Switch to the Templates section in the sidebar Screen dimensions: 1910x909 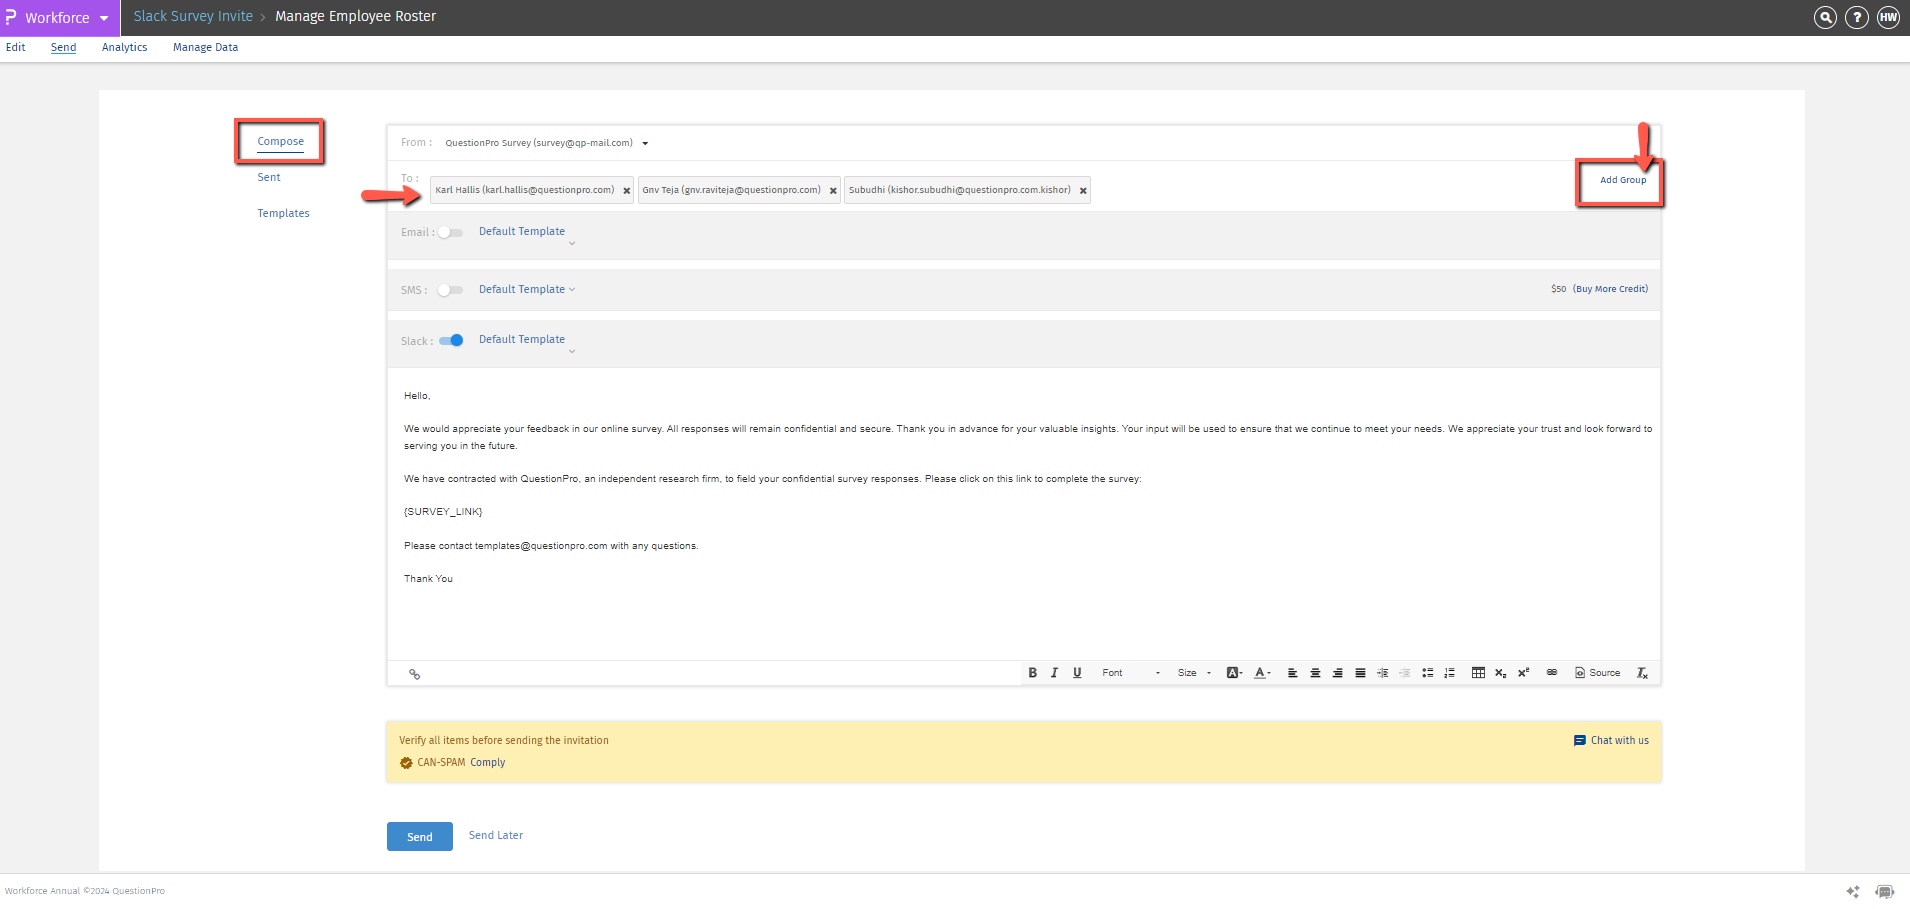pos(283,213)
